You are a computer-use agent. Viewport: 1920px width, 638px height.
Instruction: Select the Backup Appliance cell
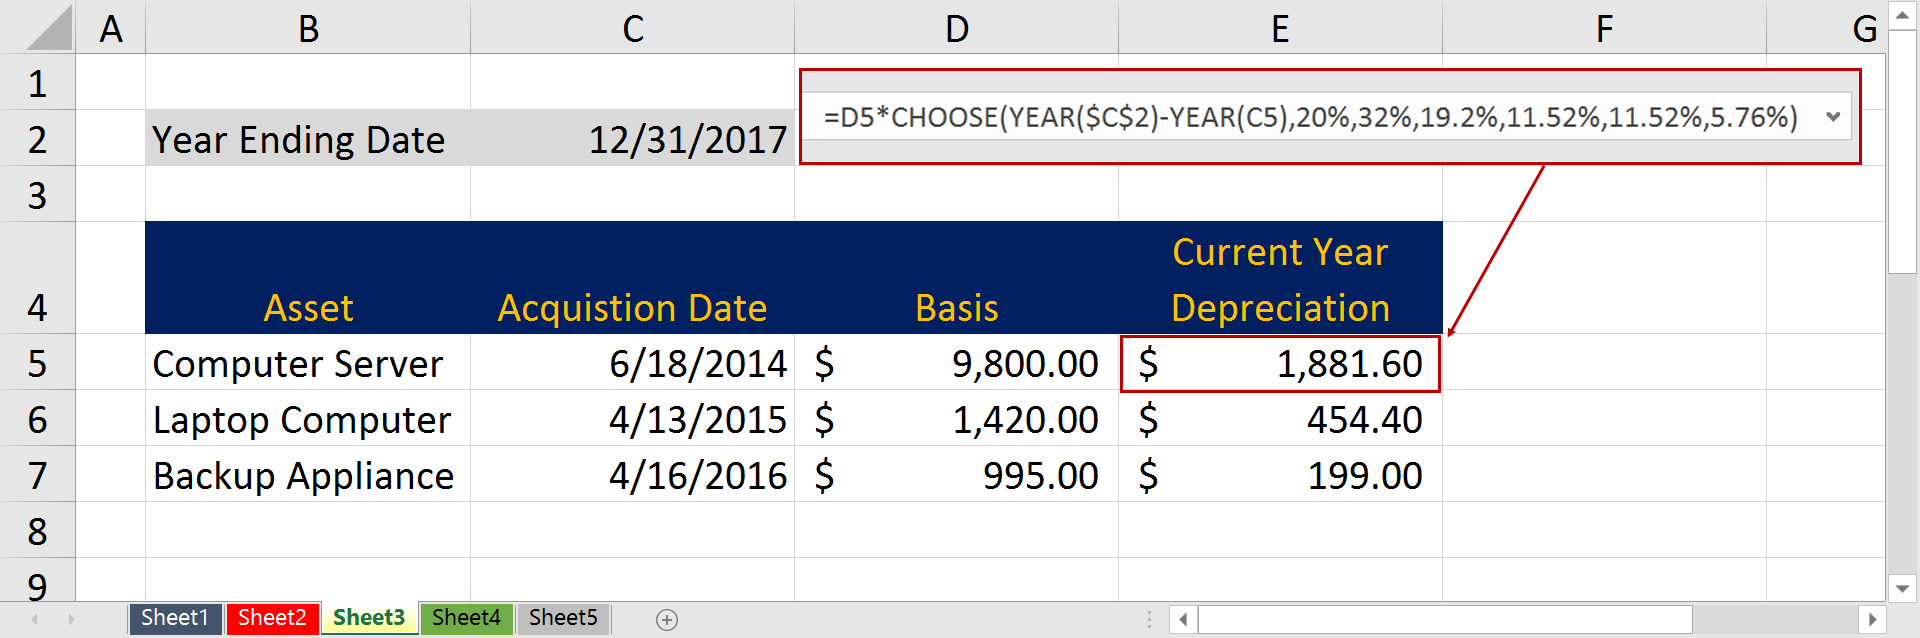point(308,475)
